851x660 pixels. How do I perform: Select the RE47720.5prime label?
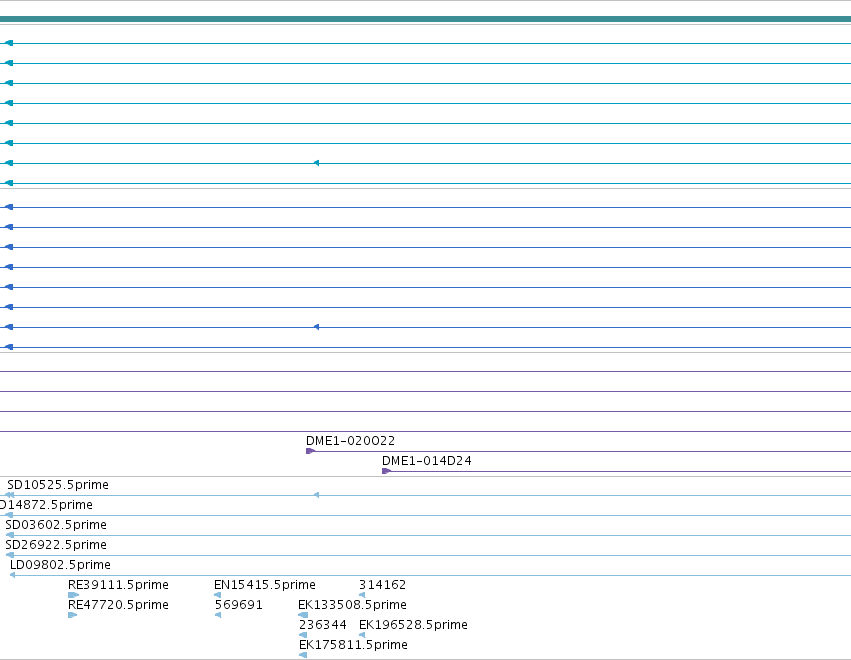point(118,605)
